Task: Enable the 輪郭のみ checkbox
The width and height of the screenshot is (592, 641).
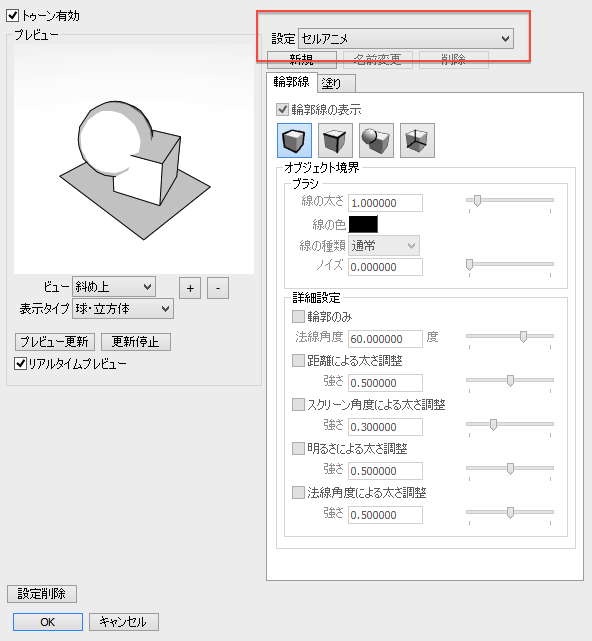Action: [298, 316]
